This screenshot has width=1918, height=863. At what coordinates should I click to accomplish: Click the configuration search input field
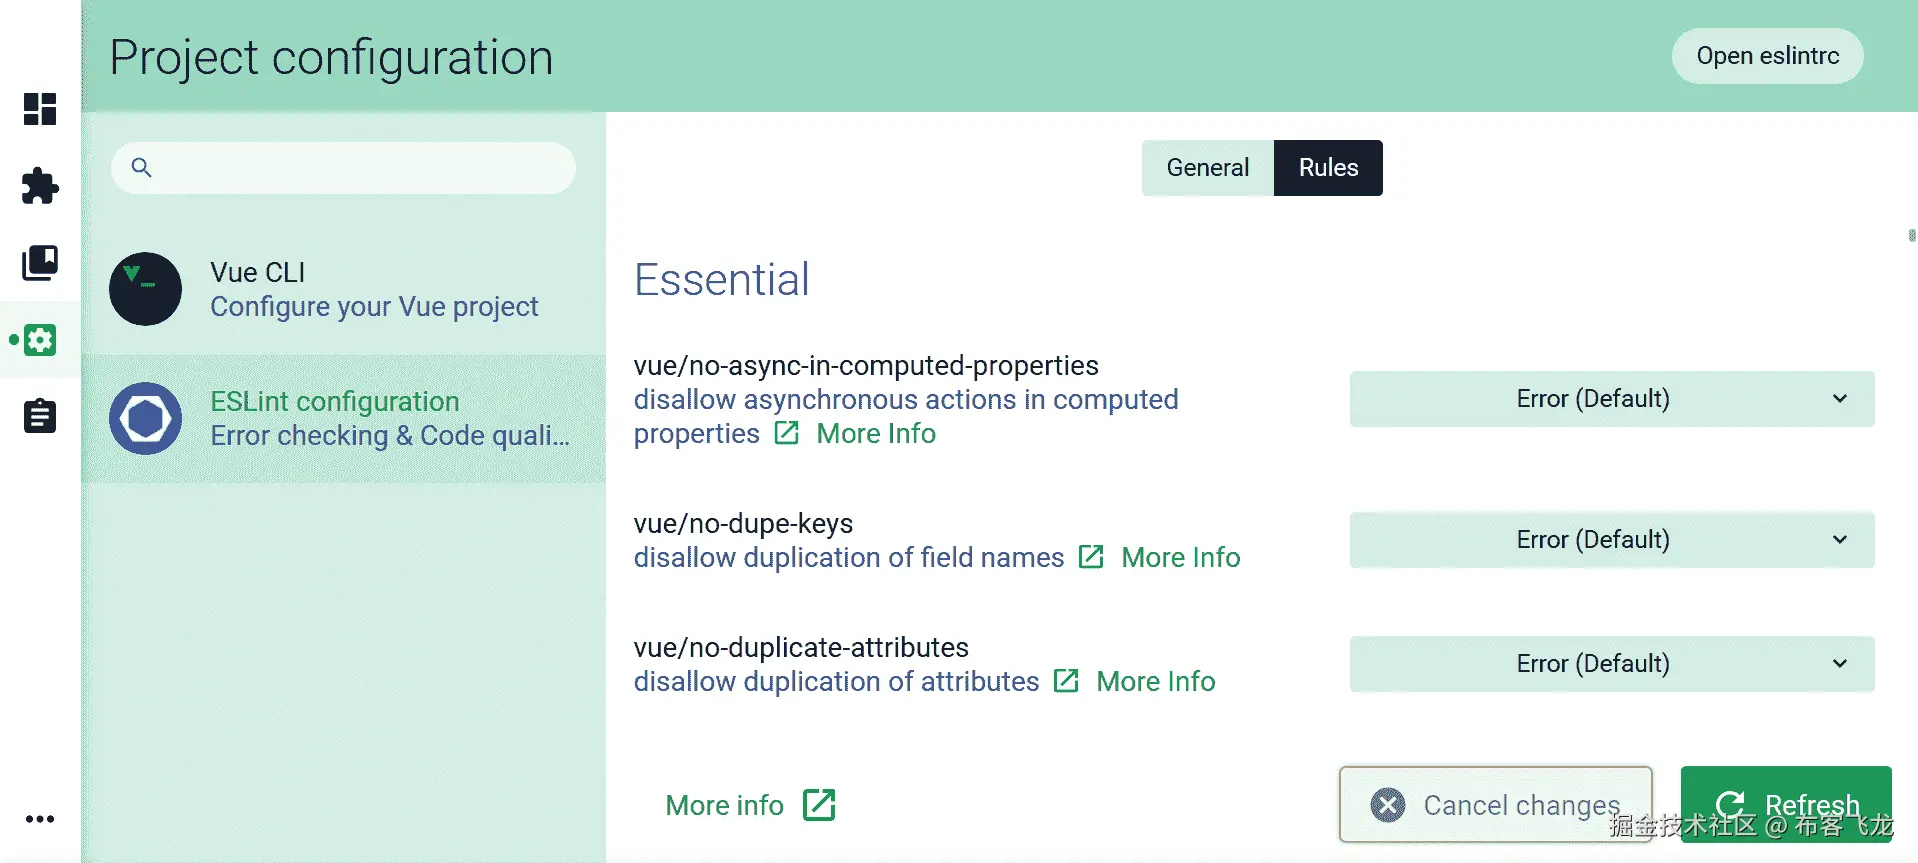pyautogui.click(x=360, y=168)
